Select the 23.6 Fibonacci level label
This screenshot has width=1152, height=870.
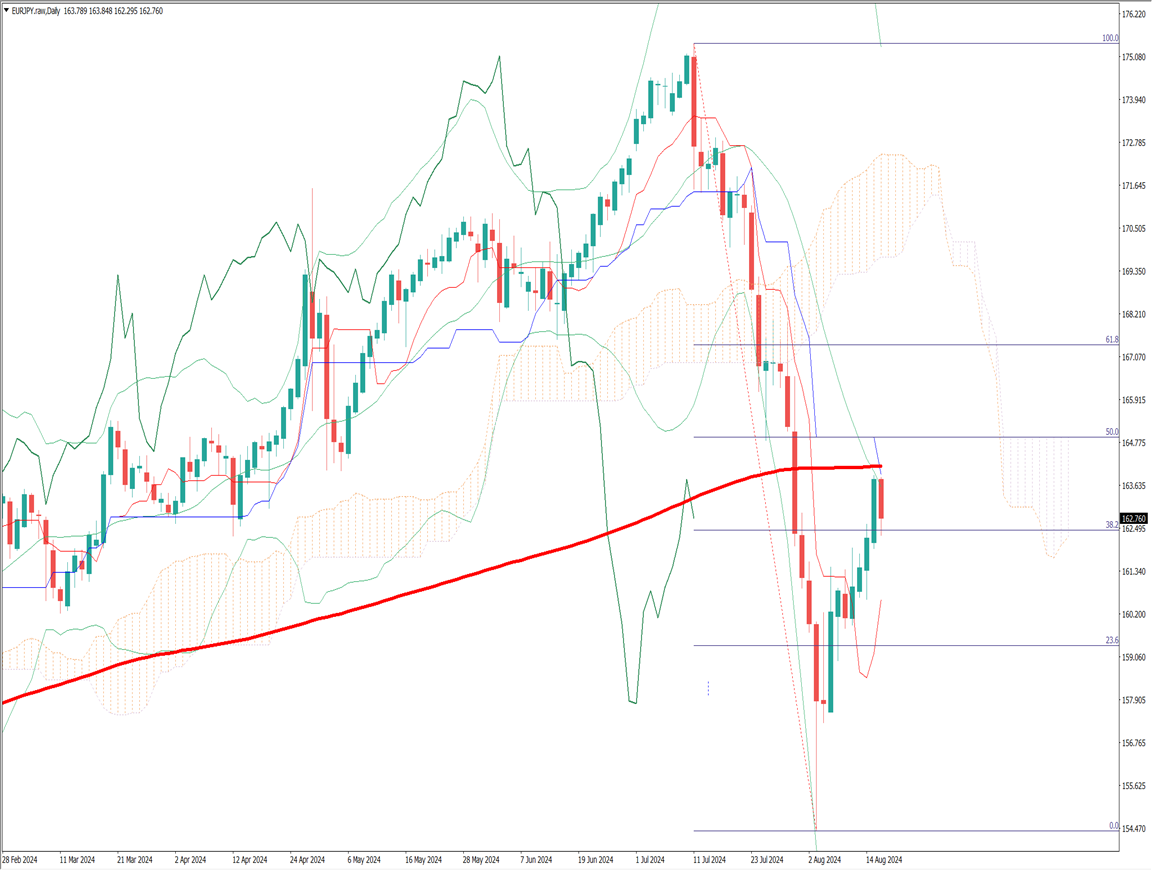[x=1110, y=640]
